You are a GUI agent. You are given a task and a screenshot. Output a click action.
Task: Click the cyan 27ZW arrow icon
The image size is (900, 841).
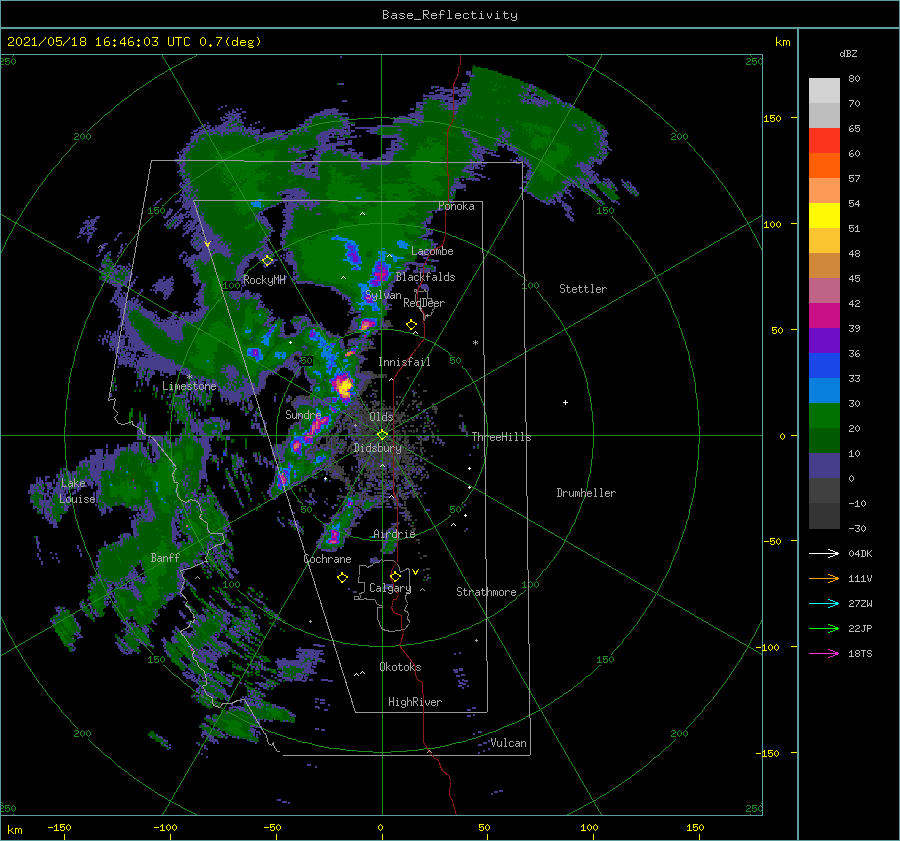coord(824,603)
